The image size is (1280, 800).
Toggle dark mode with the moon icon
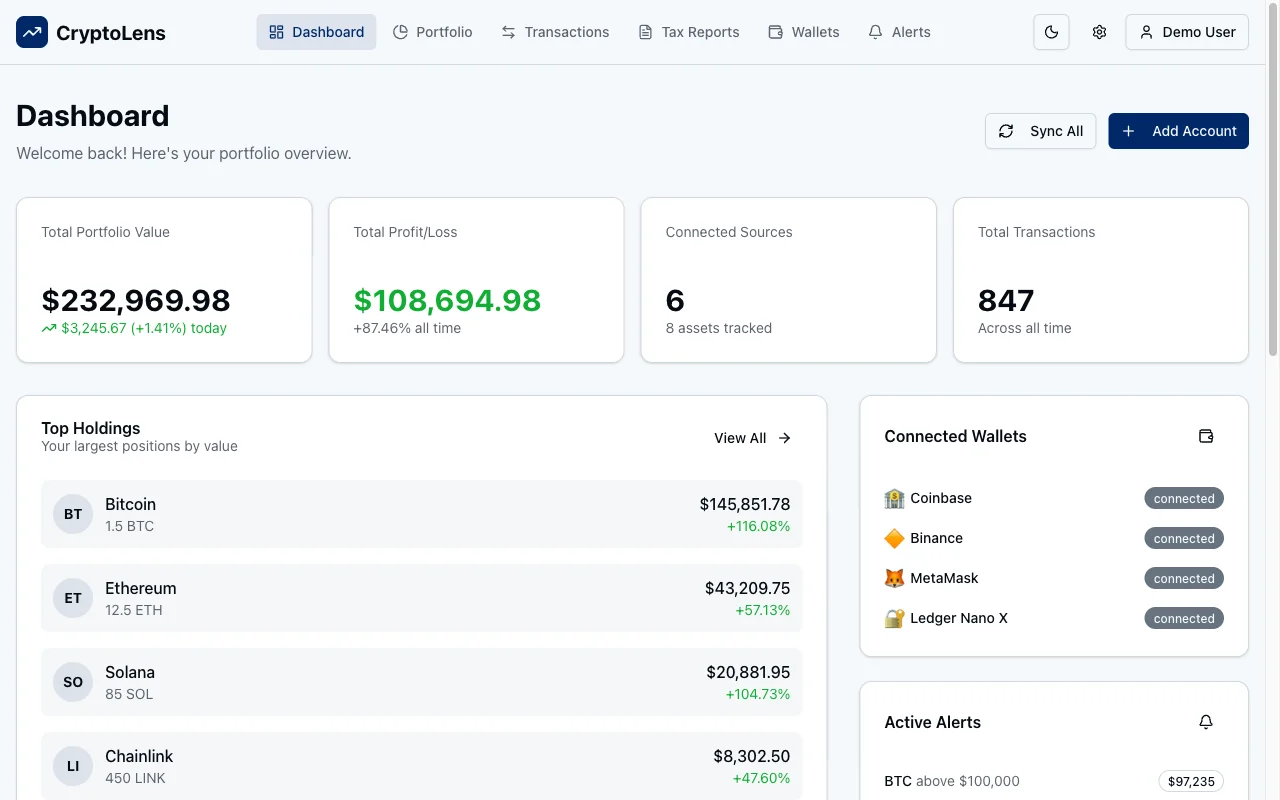pyautogui.click(x=1051, y=31)
